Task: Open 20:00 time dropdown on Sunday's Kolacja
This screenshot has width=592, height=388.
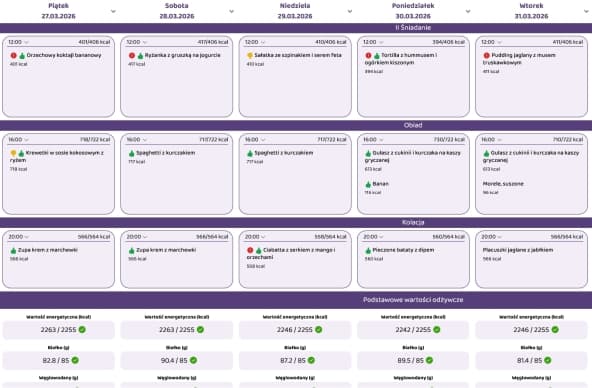Action: (x=255, y=237)
